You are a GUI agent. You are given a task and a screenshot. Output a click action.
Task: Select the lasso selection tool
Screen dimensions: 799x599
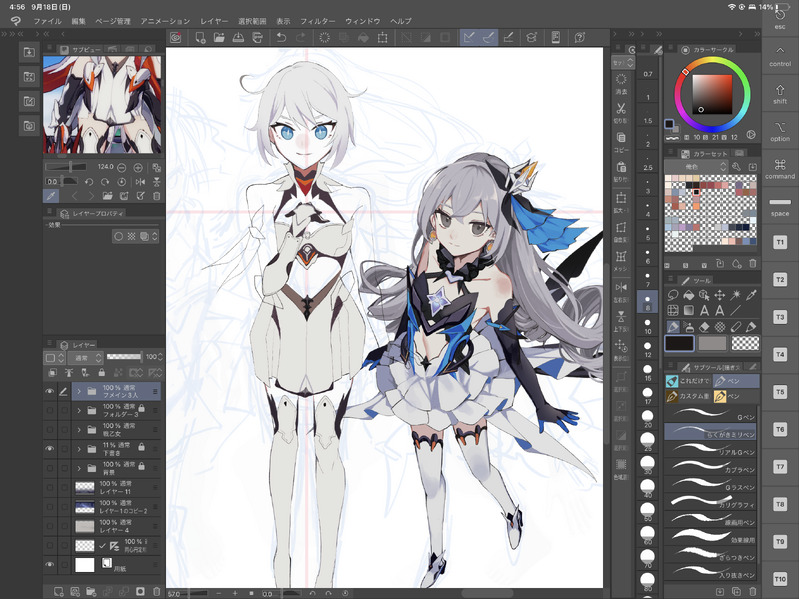(673, 295)
